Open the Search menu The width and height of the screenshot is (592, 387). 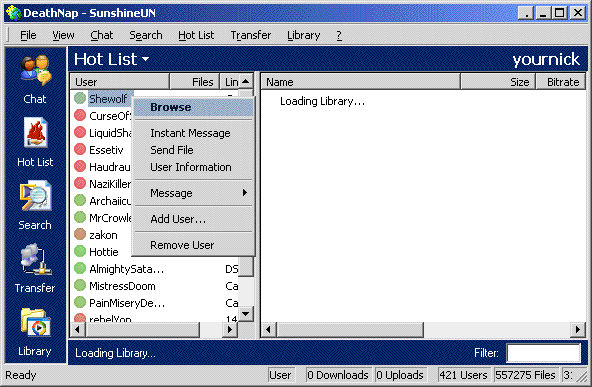tap(146, 35)
